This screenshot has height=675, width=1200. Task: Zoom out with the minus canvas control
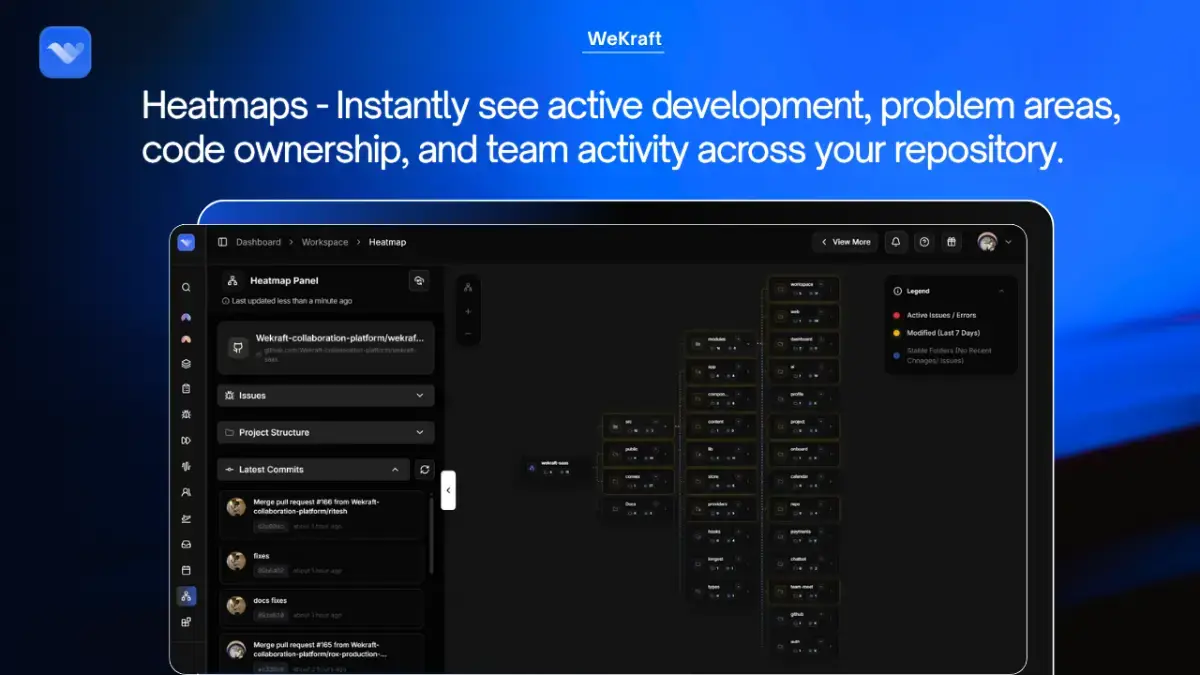coord(468,333)
